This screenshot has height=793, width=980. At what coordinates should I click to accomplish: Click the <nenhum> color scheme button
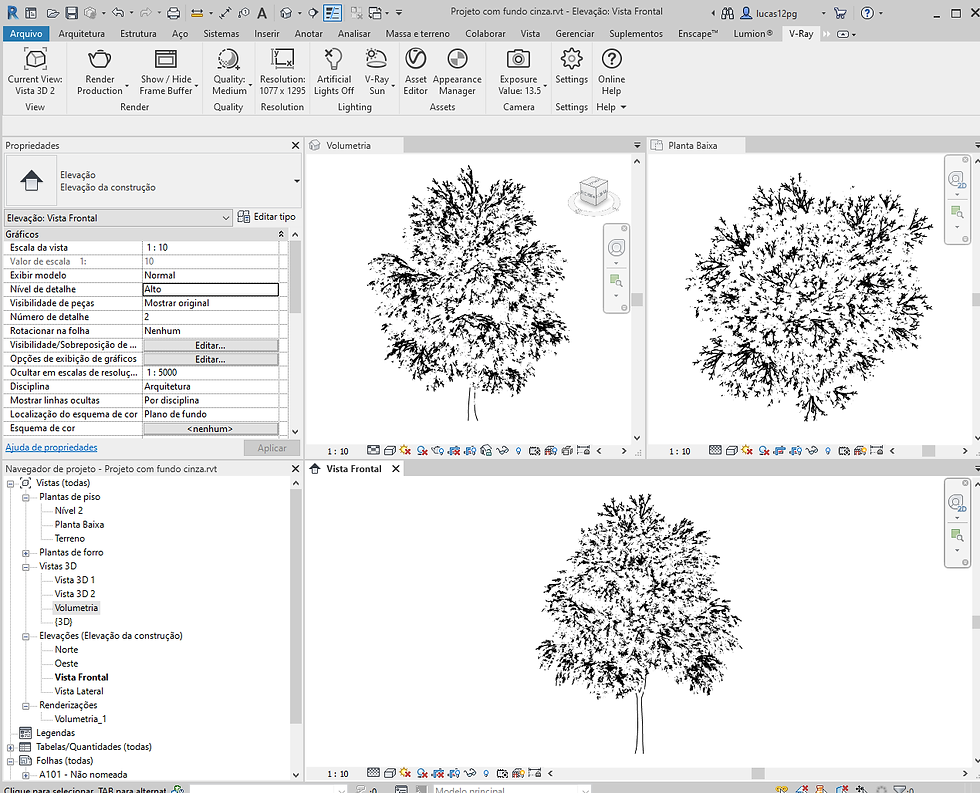pos(211,429)
